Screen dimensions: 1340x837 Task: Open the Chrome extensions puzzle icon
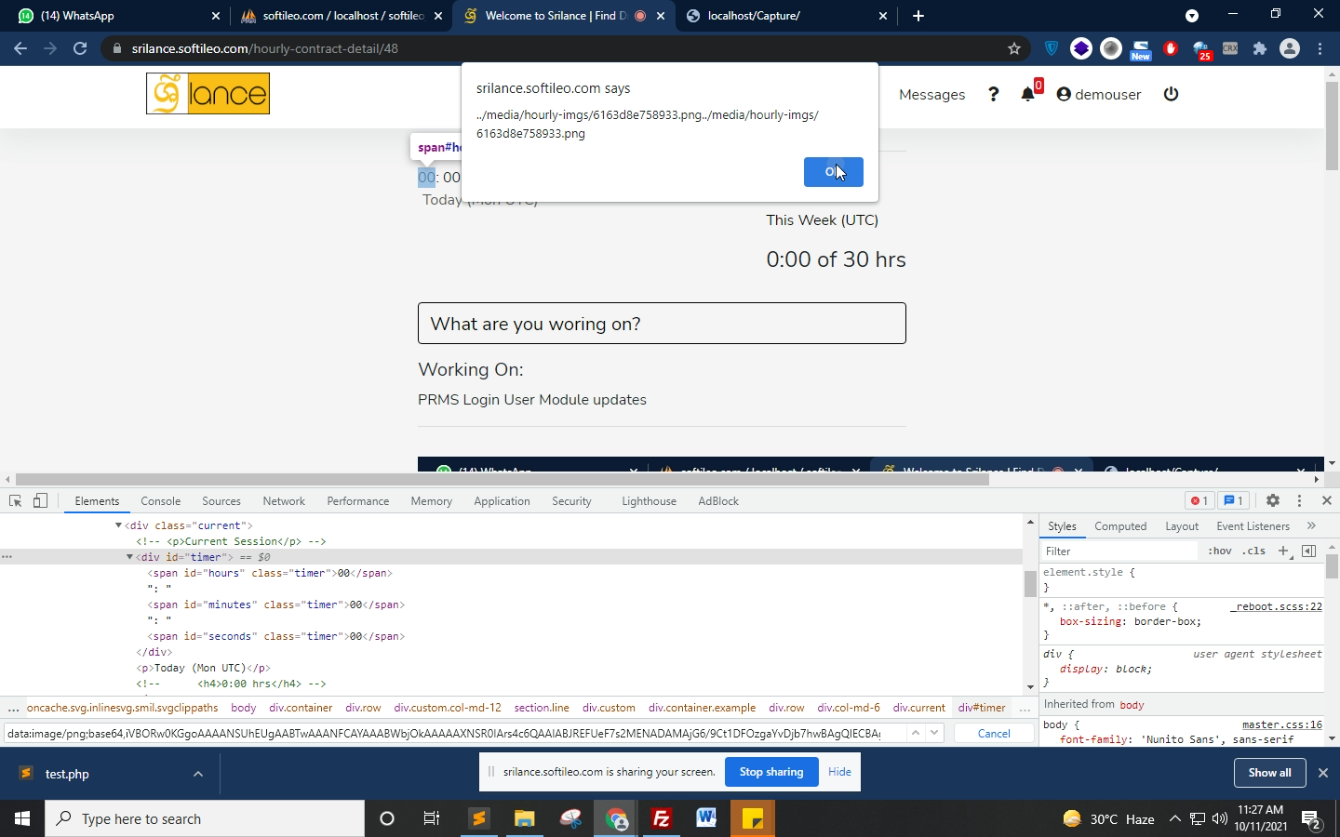pos(1259,48)
